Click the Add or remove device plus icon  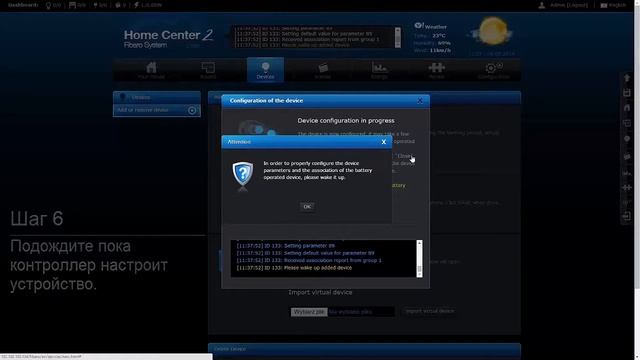[x=192, y=110]
